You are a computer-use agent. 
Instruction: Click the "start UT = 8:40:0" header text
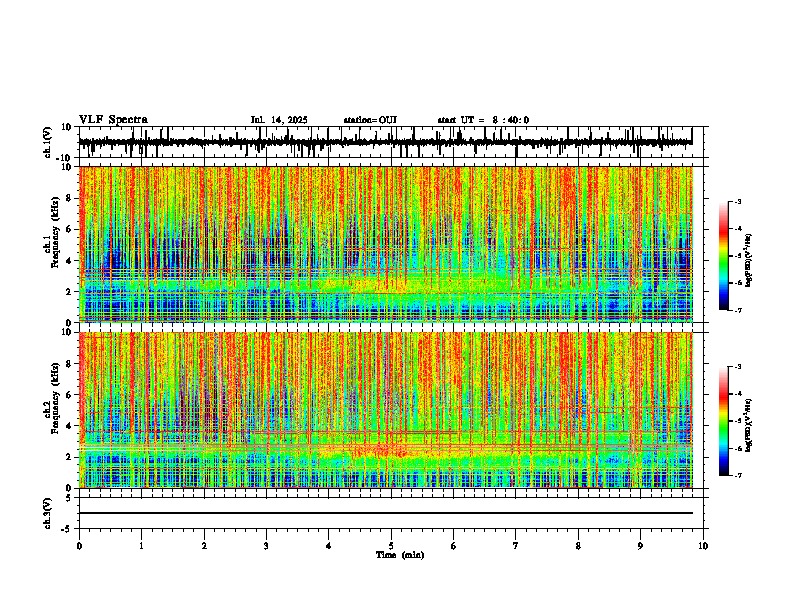[x=483, y=120]
